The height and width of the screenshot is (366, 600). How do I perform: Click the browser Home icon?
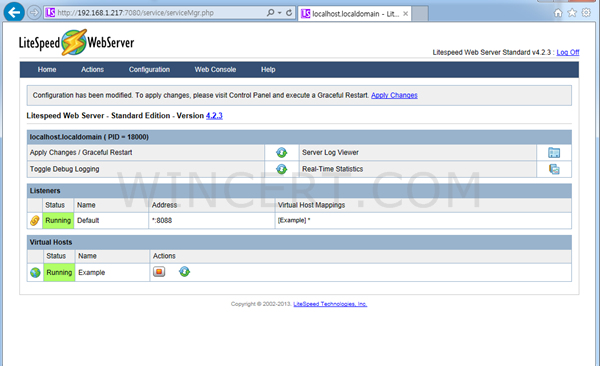[558, 13]
